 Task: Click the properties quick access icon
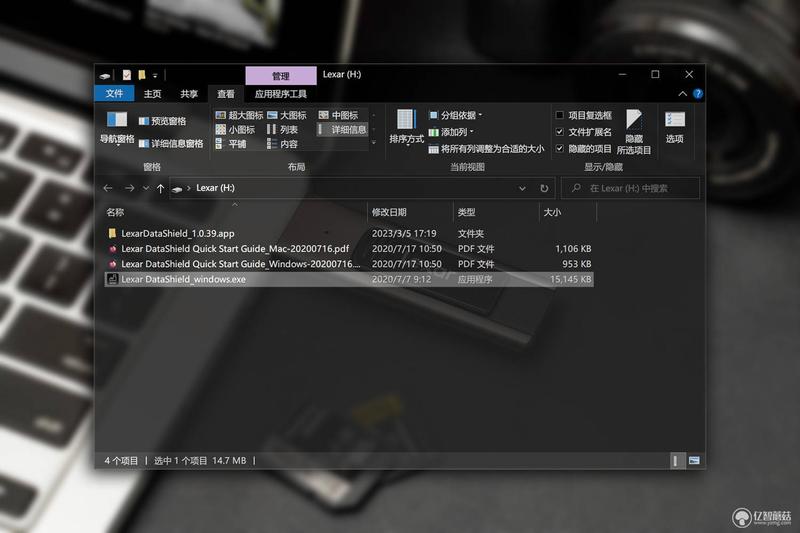(x=127, y=75)
